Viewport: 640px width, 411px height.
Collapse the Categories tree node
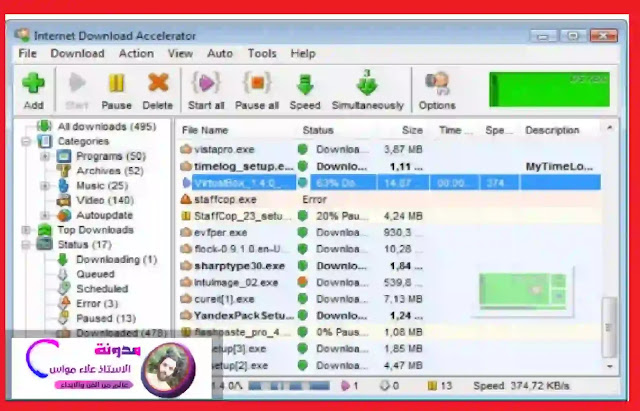pyautogui.click(x=26, y=142)
